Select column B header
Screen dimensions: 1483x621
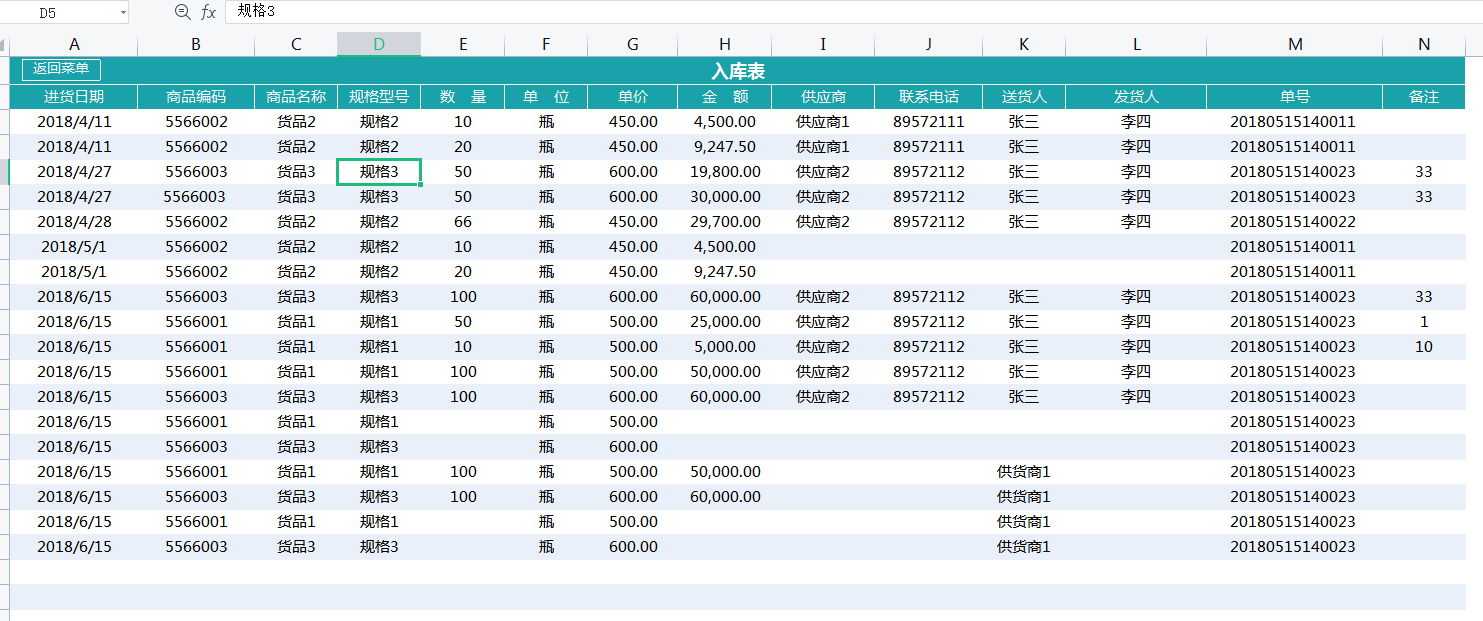coord(196,44)
